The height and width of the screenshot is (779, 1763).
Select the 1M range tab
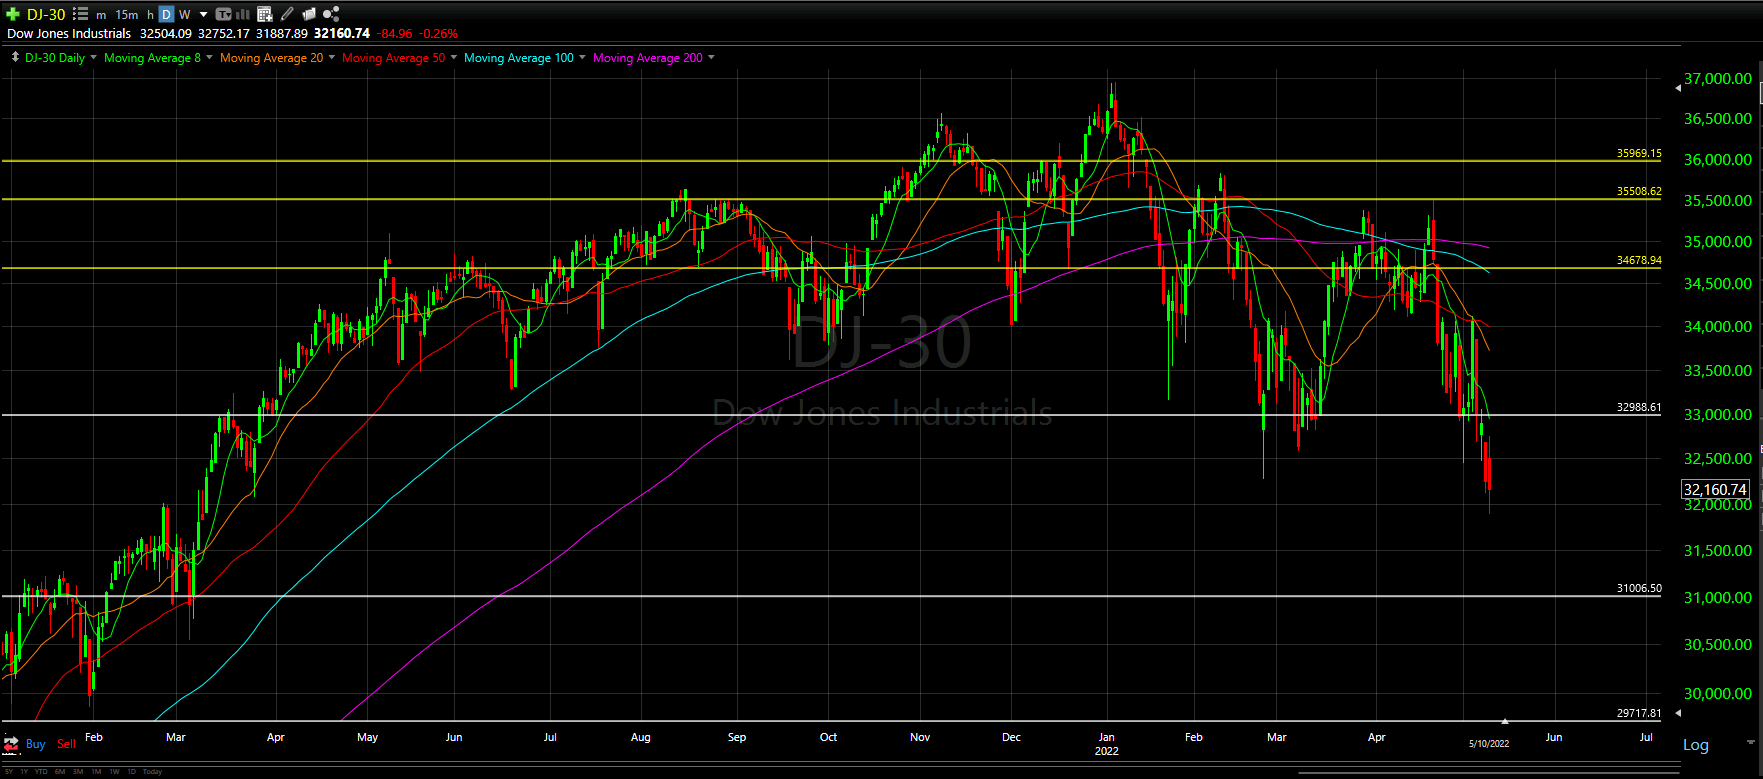point(96,771)
